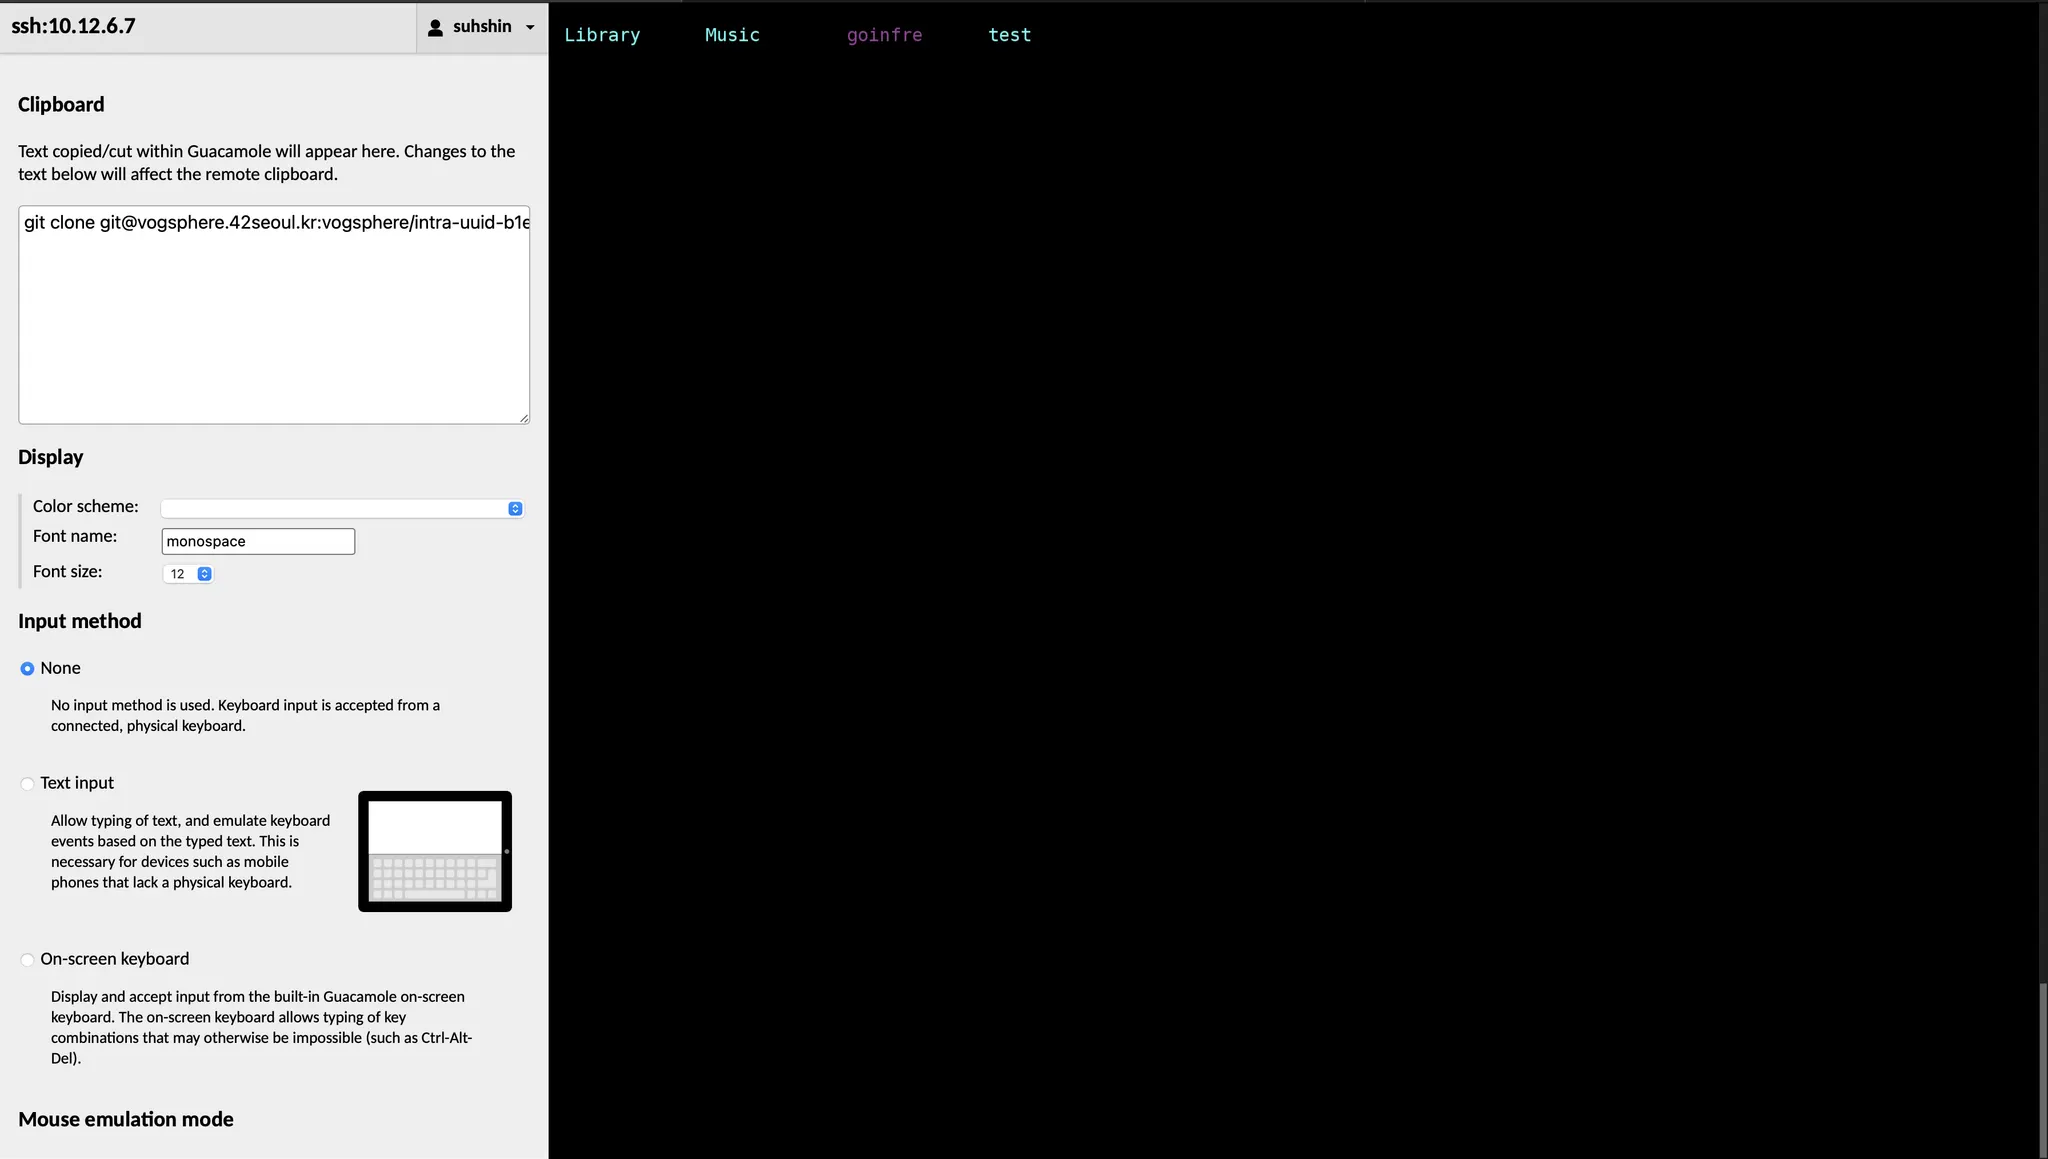
Task: Click the Font size stepper arrows
Action: tap(204, 574)
